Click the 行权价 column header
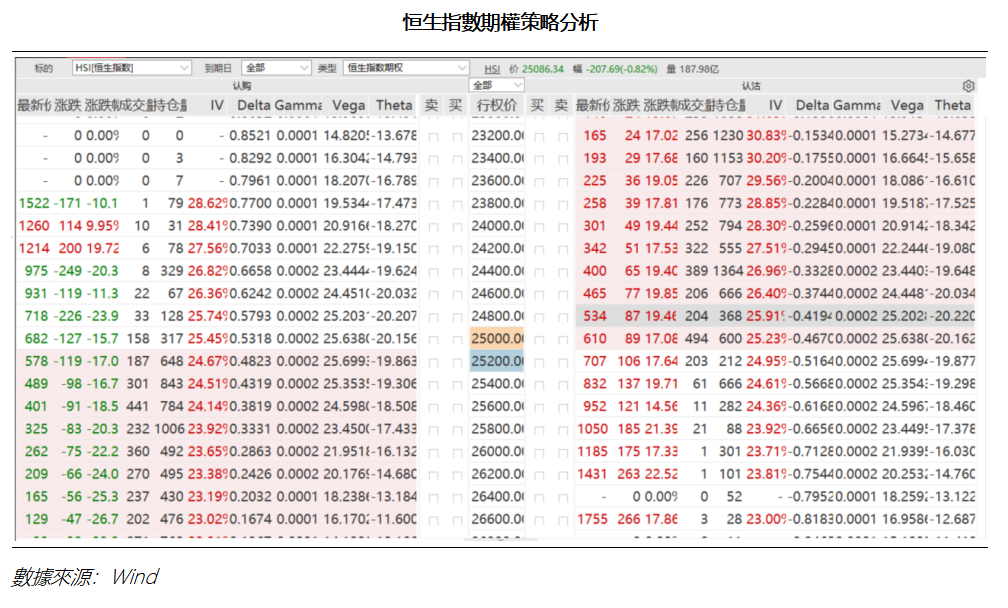 pyautogui.click(x=496, y=105)
